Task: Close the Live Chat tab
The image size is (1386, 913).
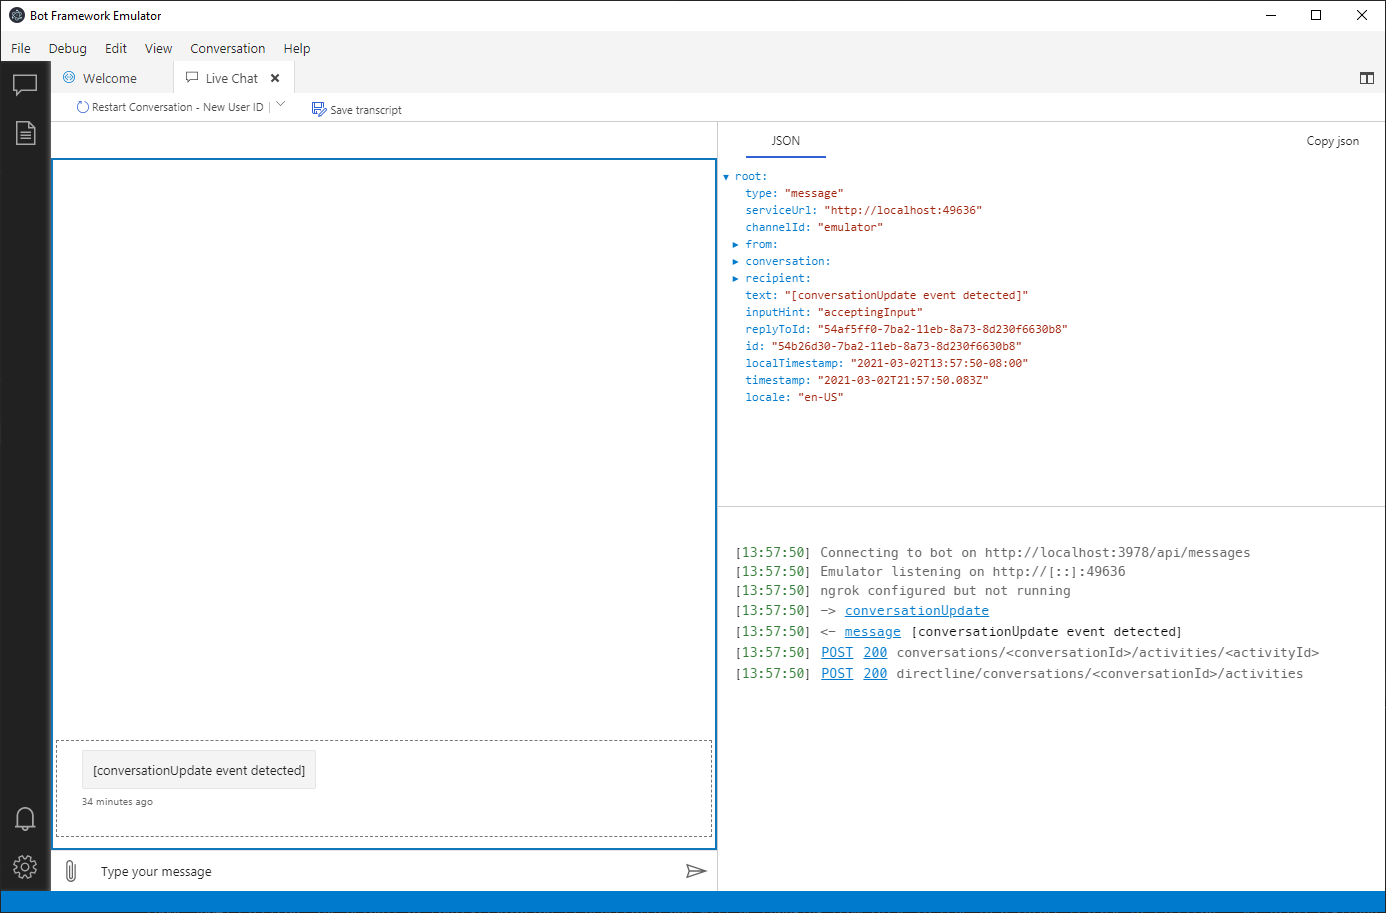Action: pos(275,78)
